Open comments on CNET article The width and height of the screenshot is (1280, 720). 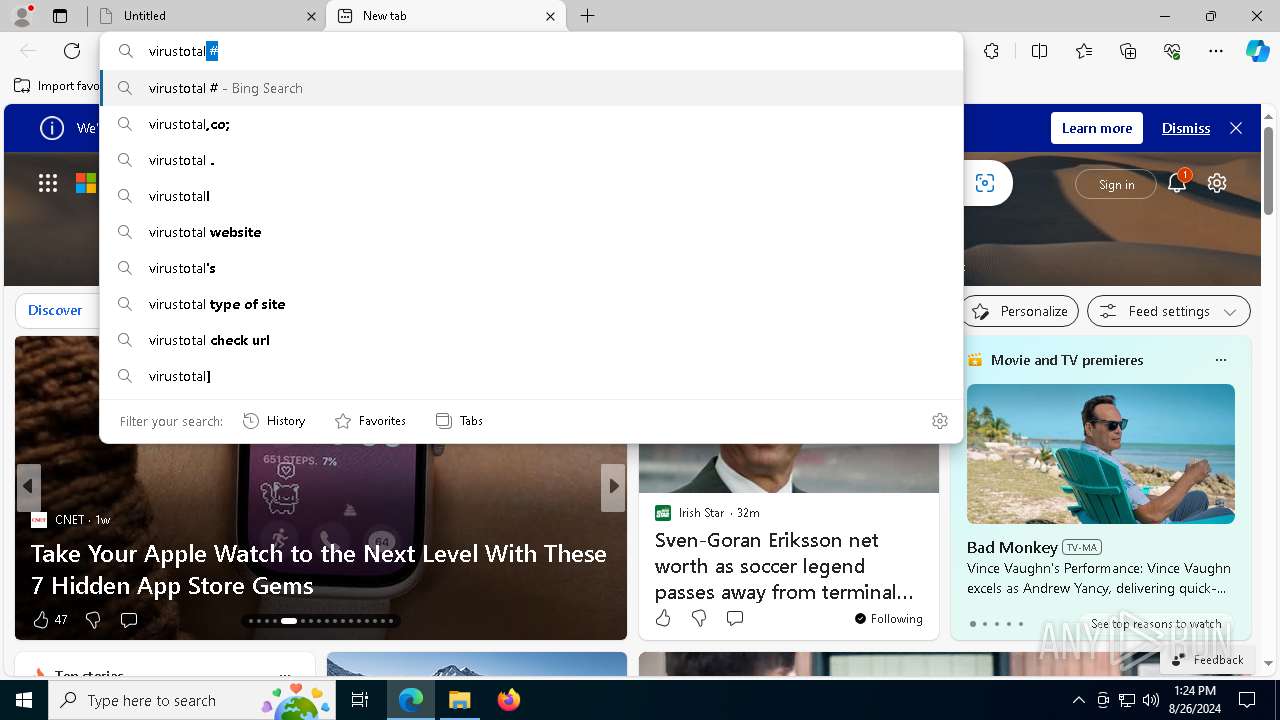(x=129, y=620)
